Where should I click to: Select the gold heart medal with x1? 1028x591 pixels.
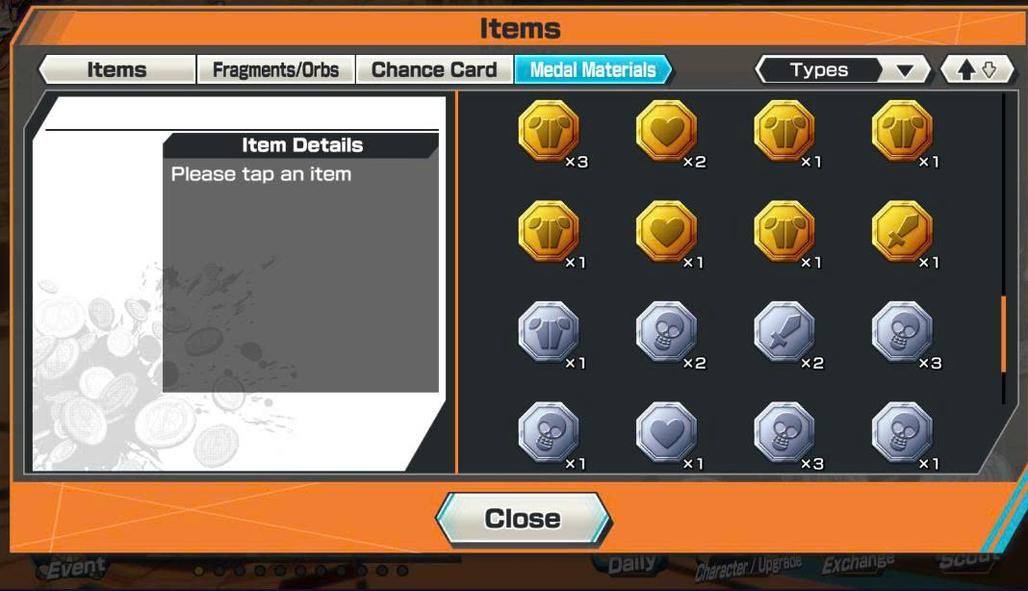coord(667,231)
